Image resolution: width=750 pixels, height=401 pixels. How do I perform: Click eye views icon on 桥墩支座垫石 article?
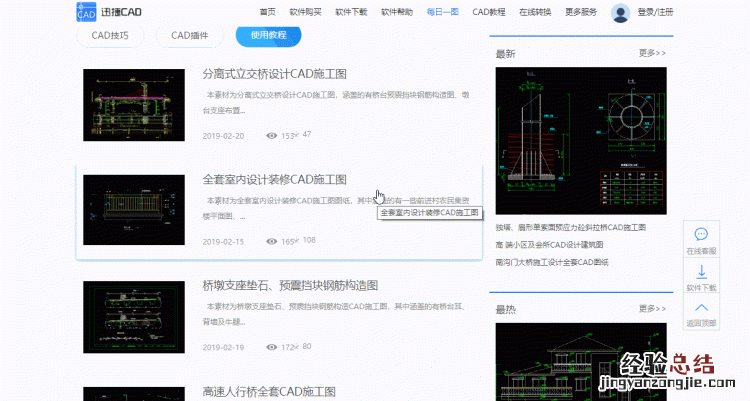pos(271,347)
